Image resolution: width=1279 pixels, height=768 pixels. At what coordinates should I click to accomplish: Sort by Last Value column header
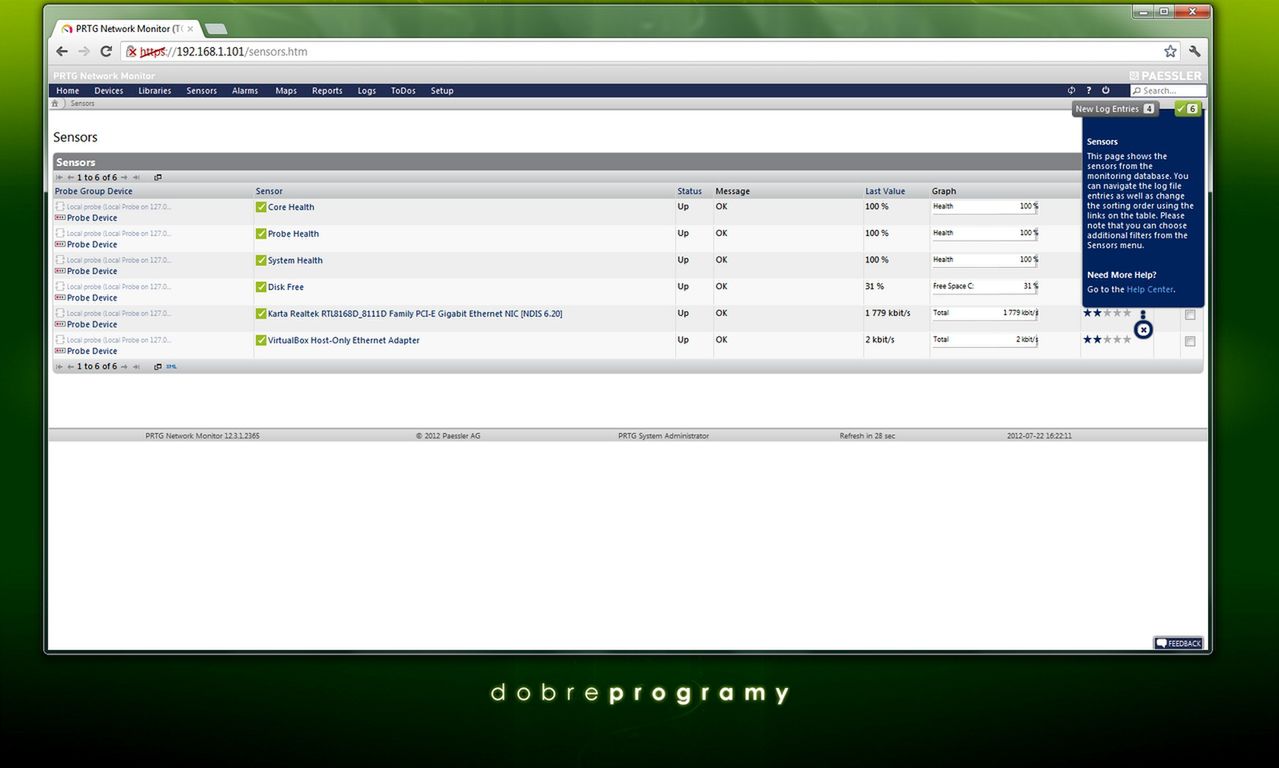(x=885, y=191)
